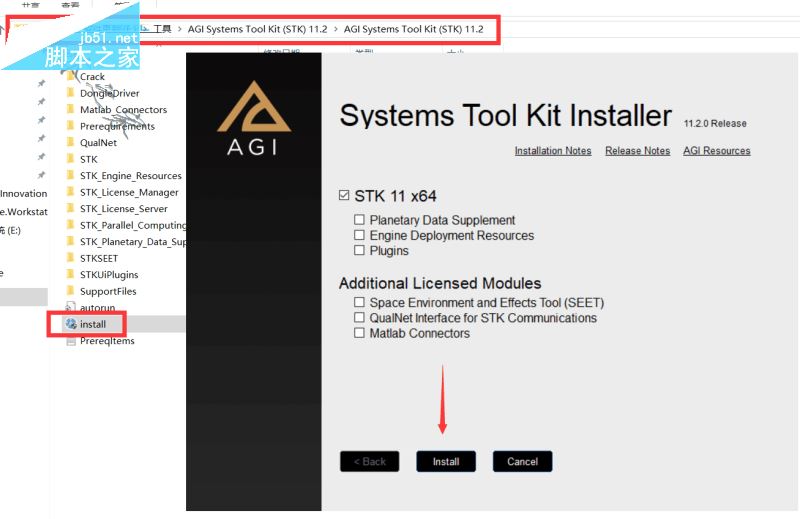Select the SupportFiles folder icon
Screen dimensions: 800x519
point(71,291)
